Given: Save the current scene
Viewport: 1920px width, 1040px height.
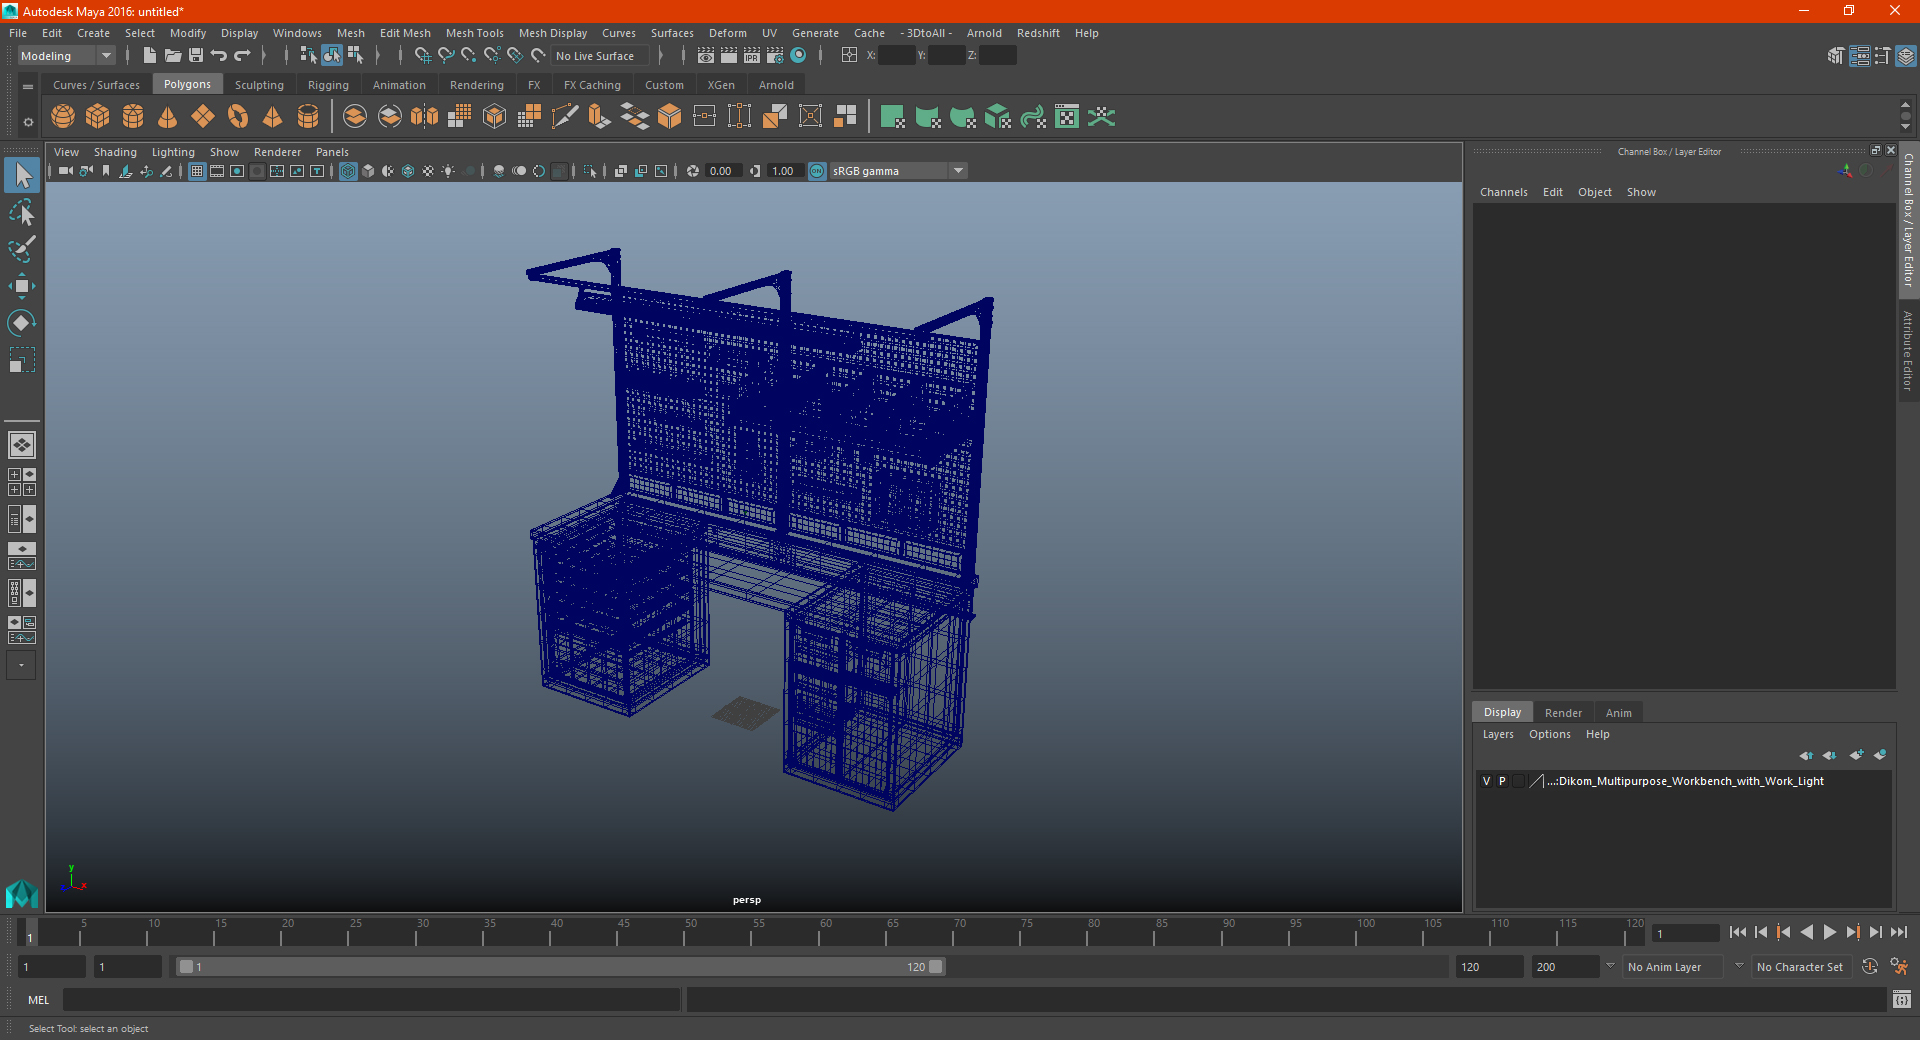Looking at the screenshot, I should point(196,56).
